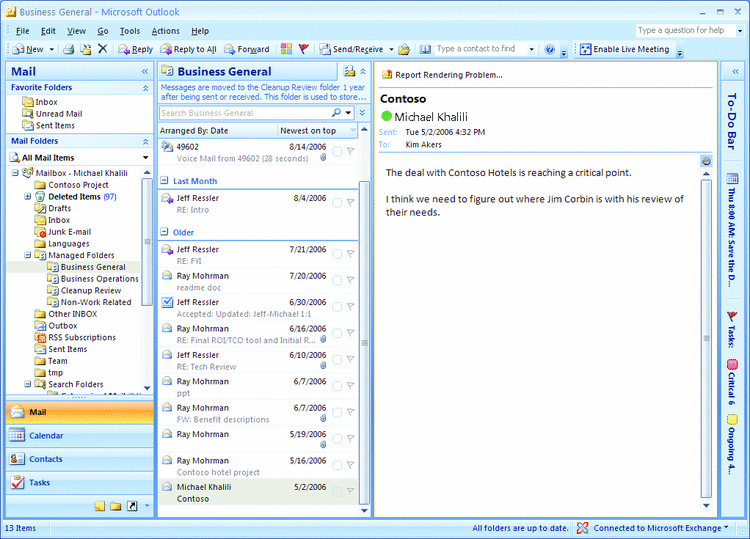Click the Help question mark icon

point(550,49)
